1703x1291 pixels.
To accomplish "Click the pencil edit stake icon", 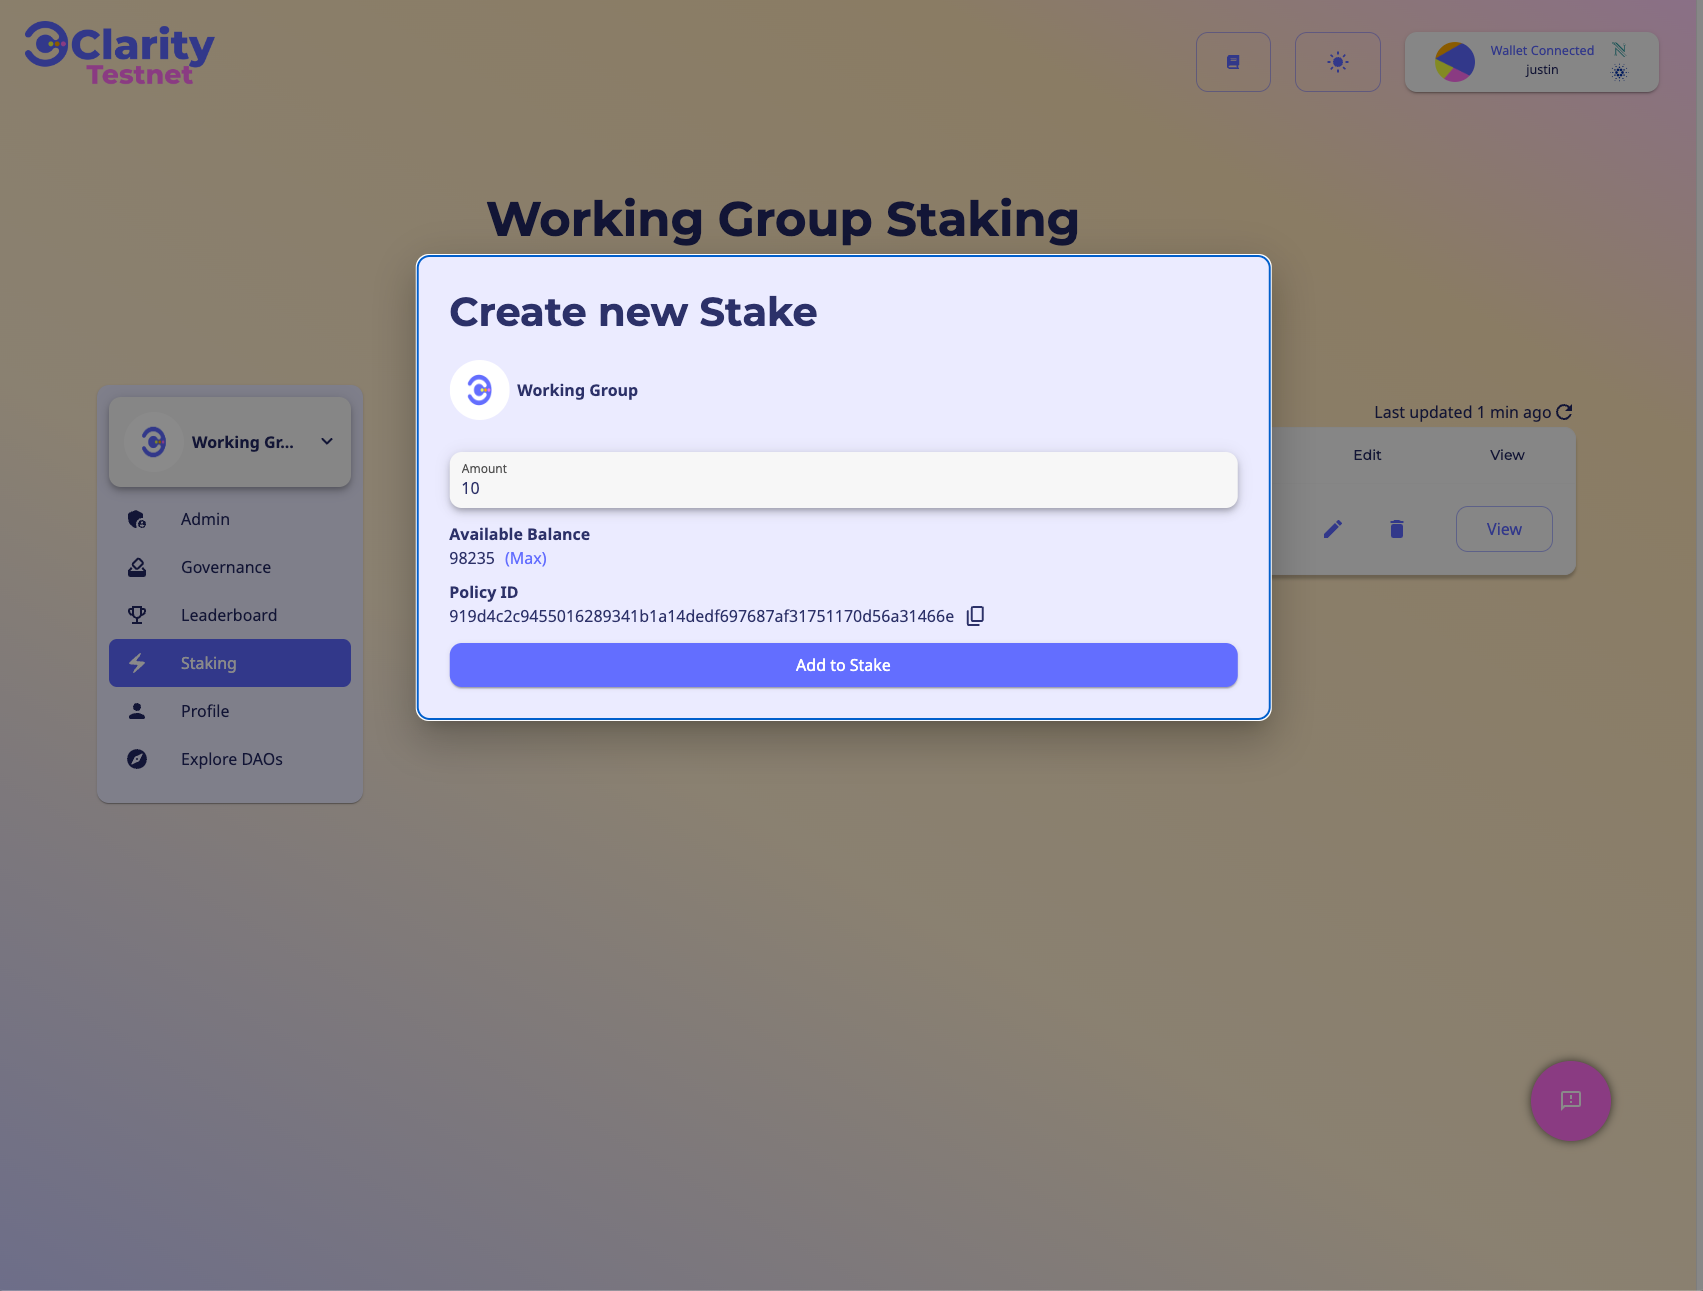I will (1332, 529).
